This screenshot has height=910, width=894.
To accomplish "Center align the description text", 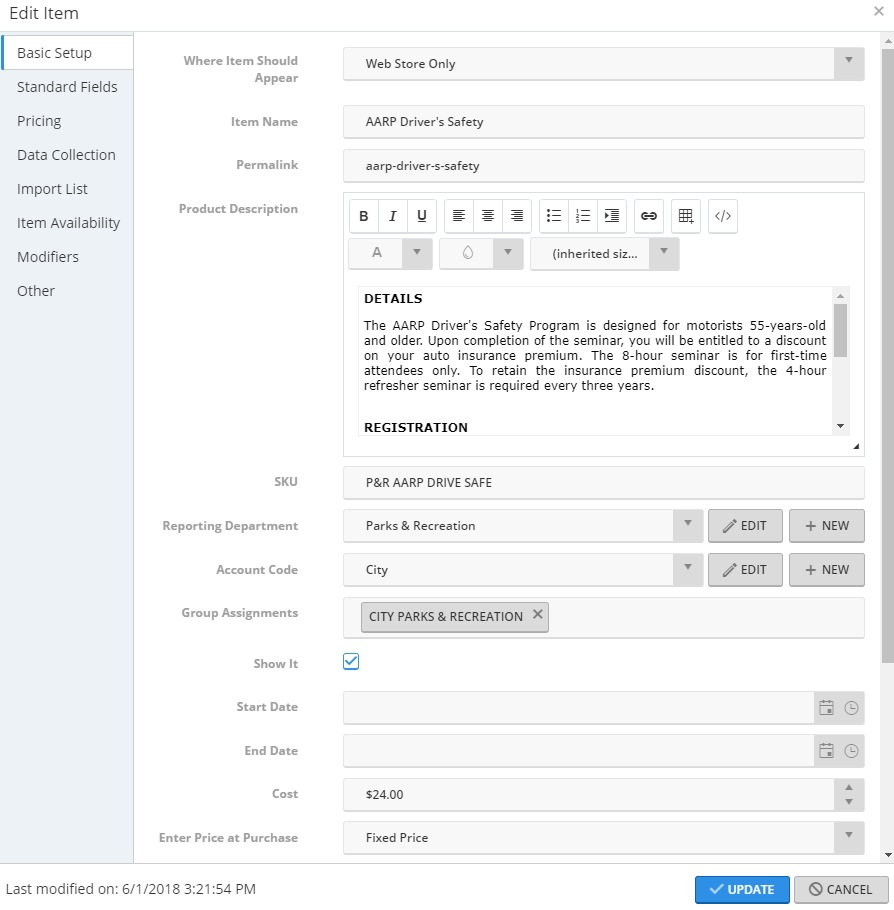I will (x=488, y=216).
